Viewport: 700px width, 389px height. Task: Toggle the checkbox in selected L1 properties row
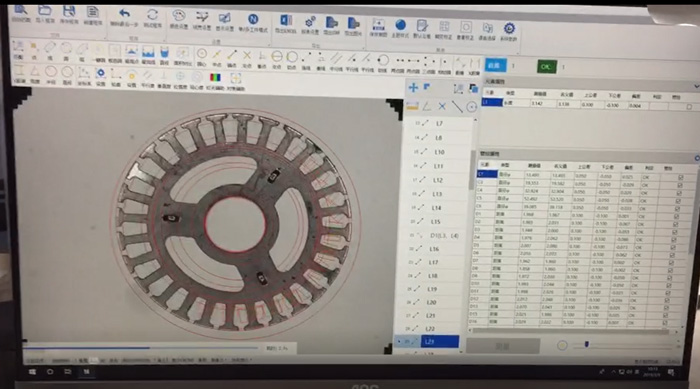[x=689, y=107]
